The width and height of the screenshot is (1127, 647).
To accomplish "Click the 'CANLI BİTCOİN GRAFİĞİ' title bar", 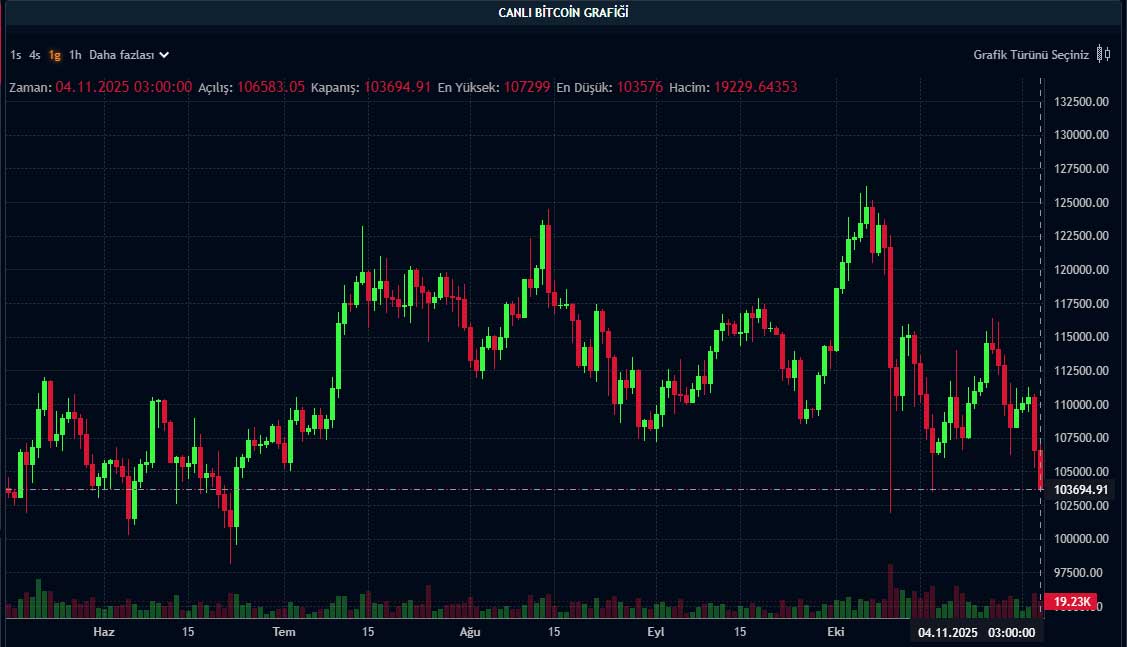I will pyautogui.click(x=563, y=13).
